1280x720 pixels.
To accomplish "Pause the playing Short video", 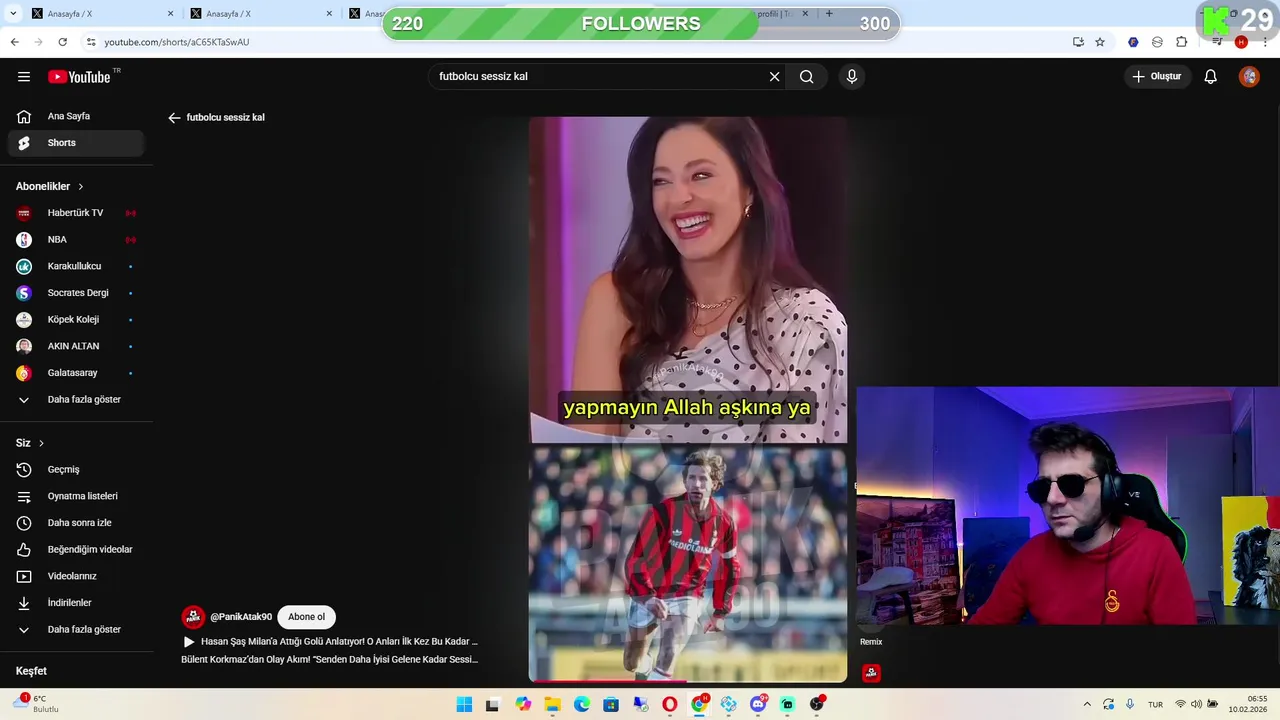I will tap(688, 400).
